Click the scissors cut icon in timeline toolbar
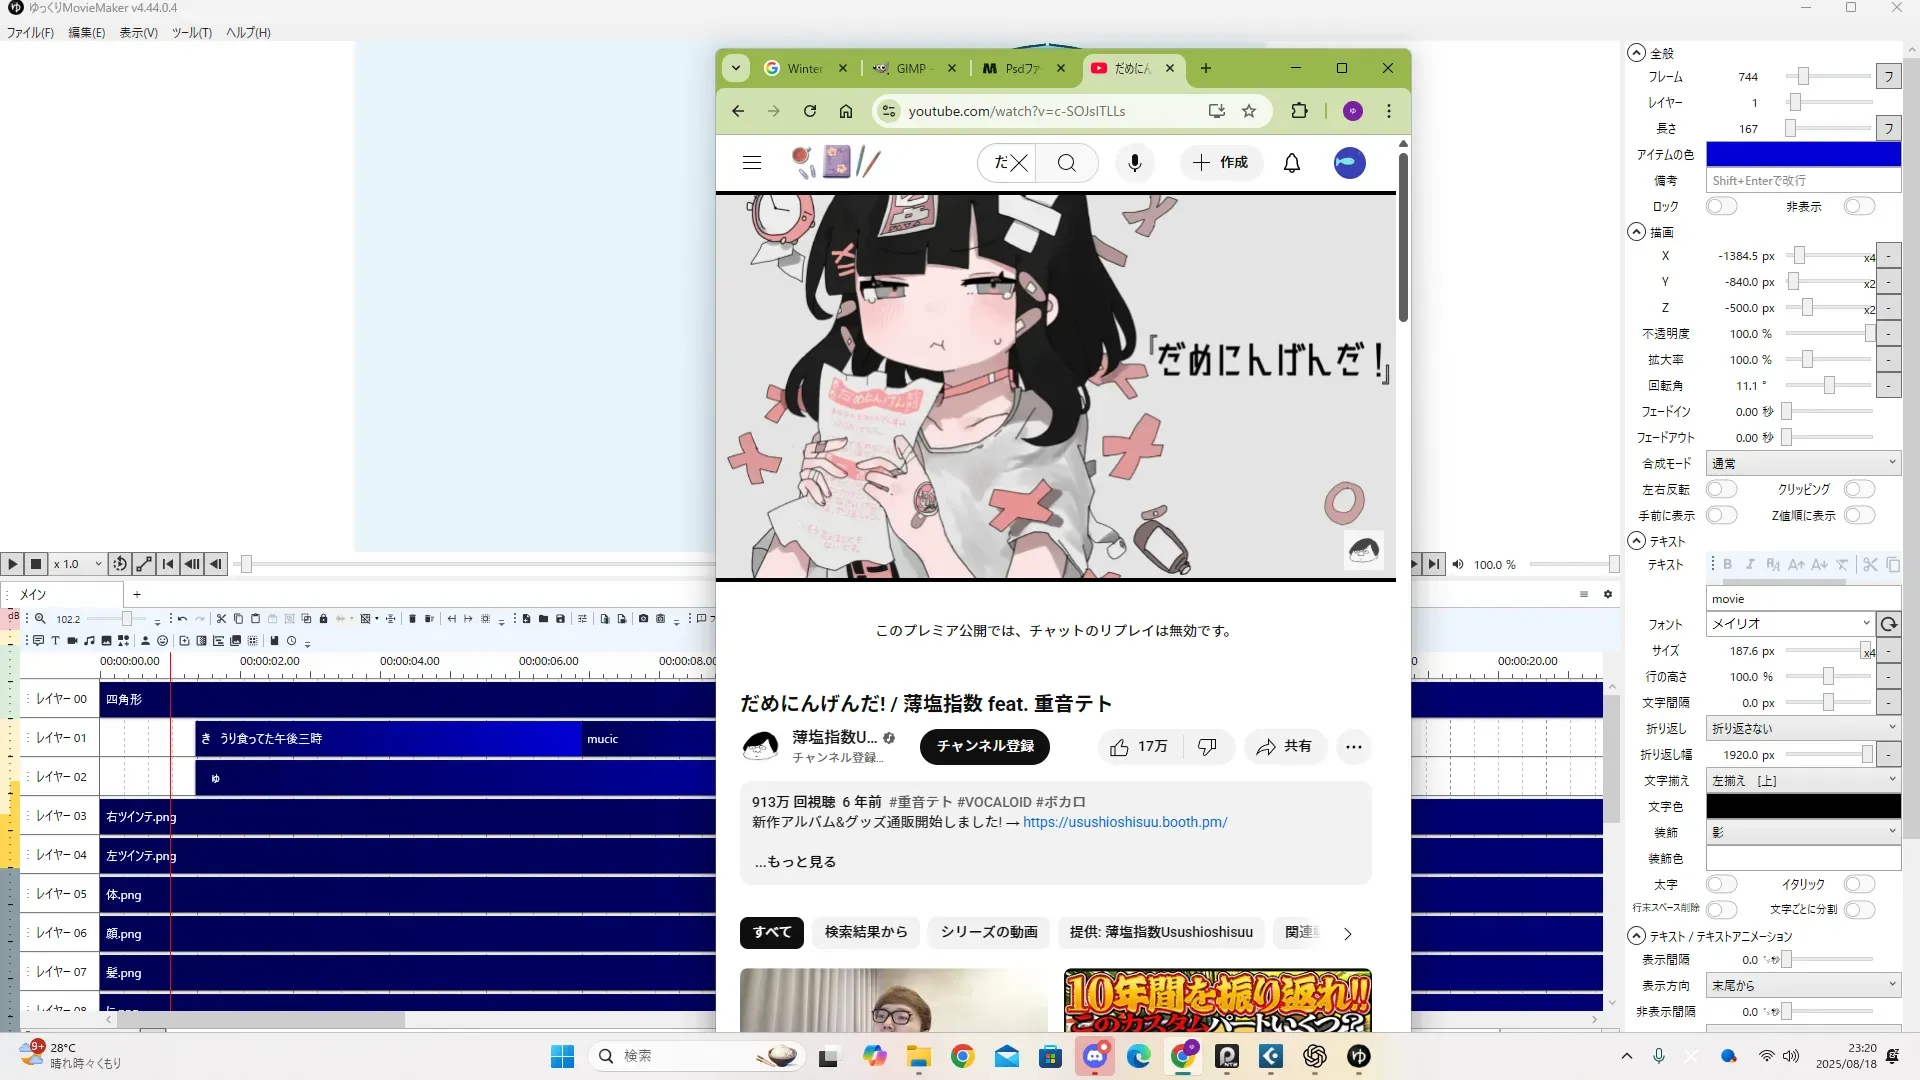The width and height of the screenshot is (1920, 1080). click(222, 619)
